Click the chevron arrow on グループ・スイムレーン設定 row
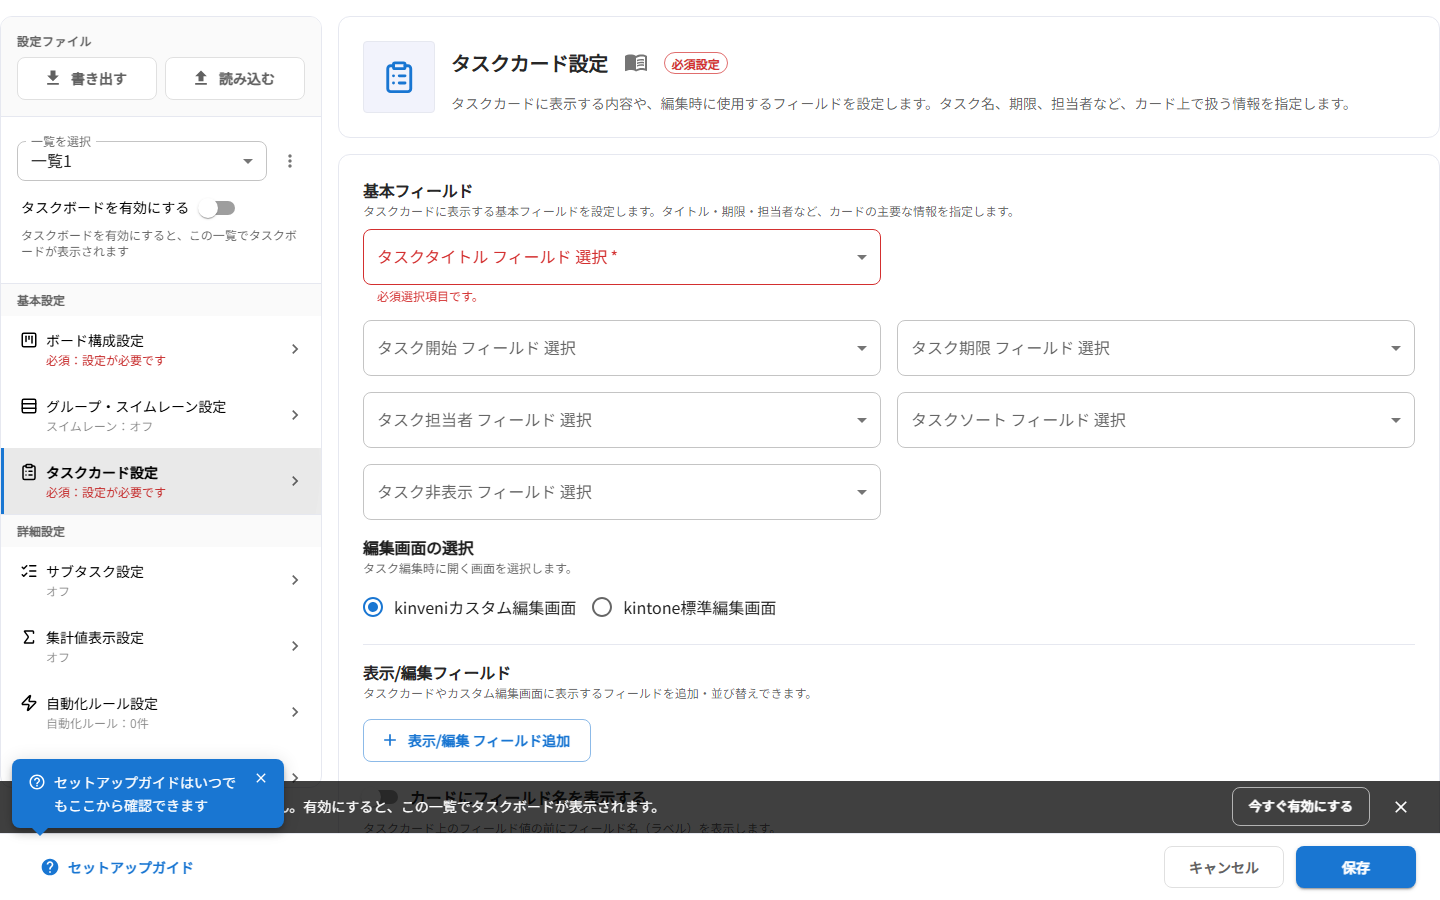This screenshot has width=1440, height=900. point(295,415)
